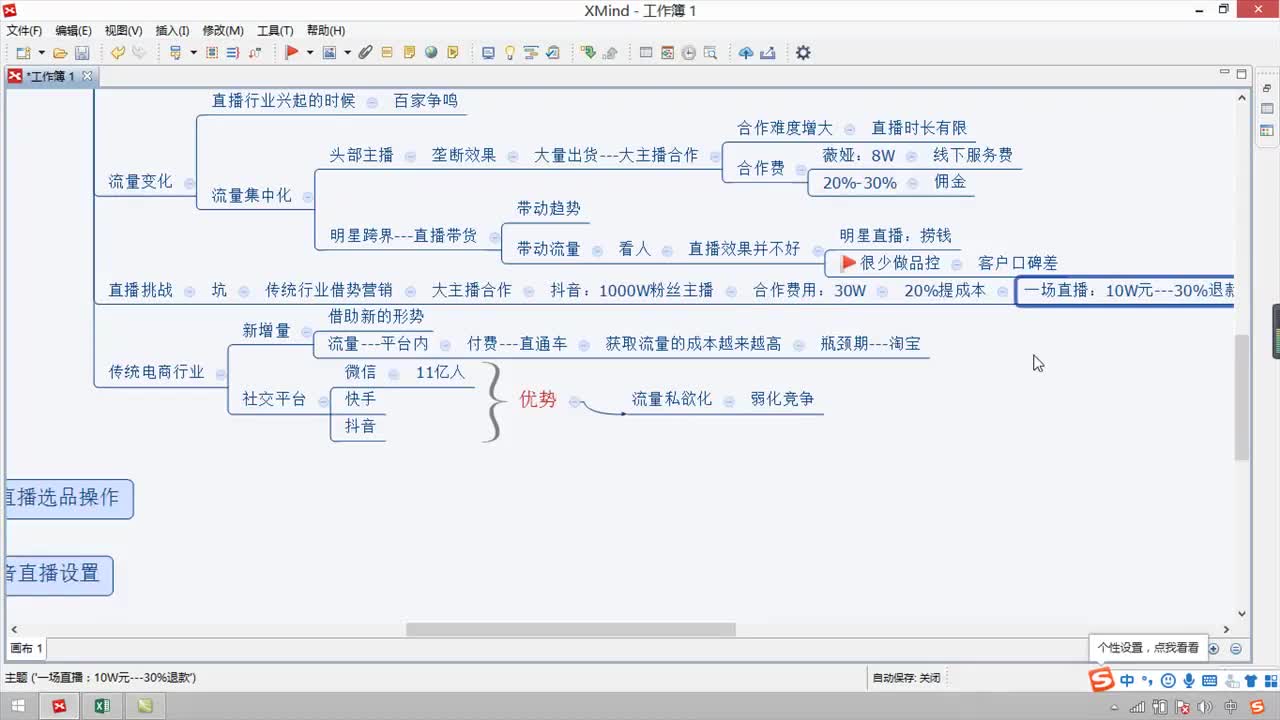The width and height of the screenshot is (1280, 720).
Task: Open revision history clock icon
Action: 688,52
